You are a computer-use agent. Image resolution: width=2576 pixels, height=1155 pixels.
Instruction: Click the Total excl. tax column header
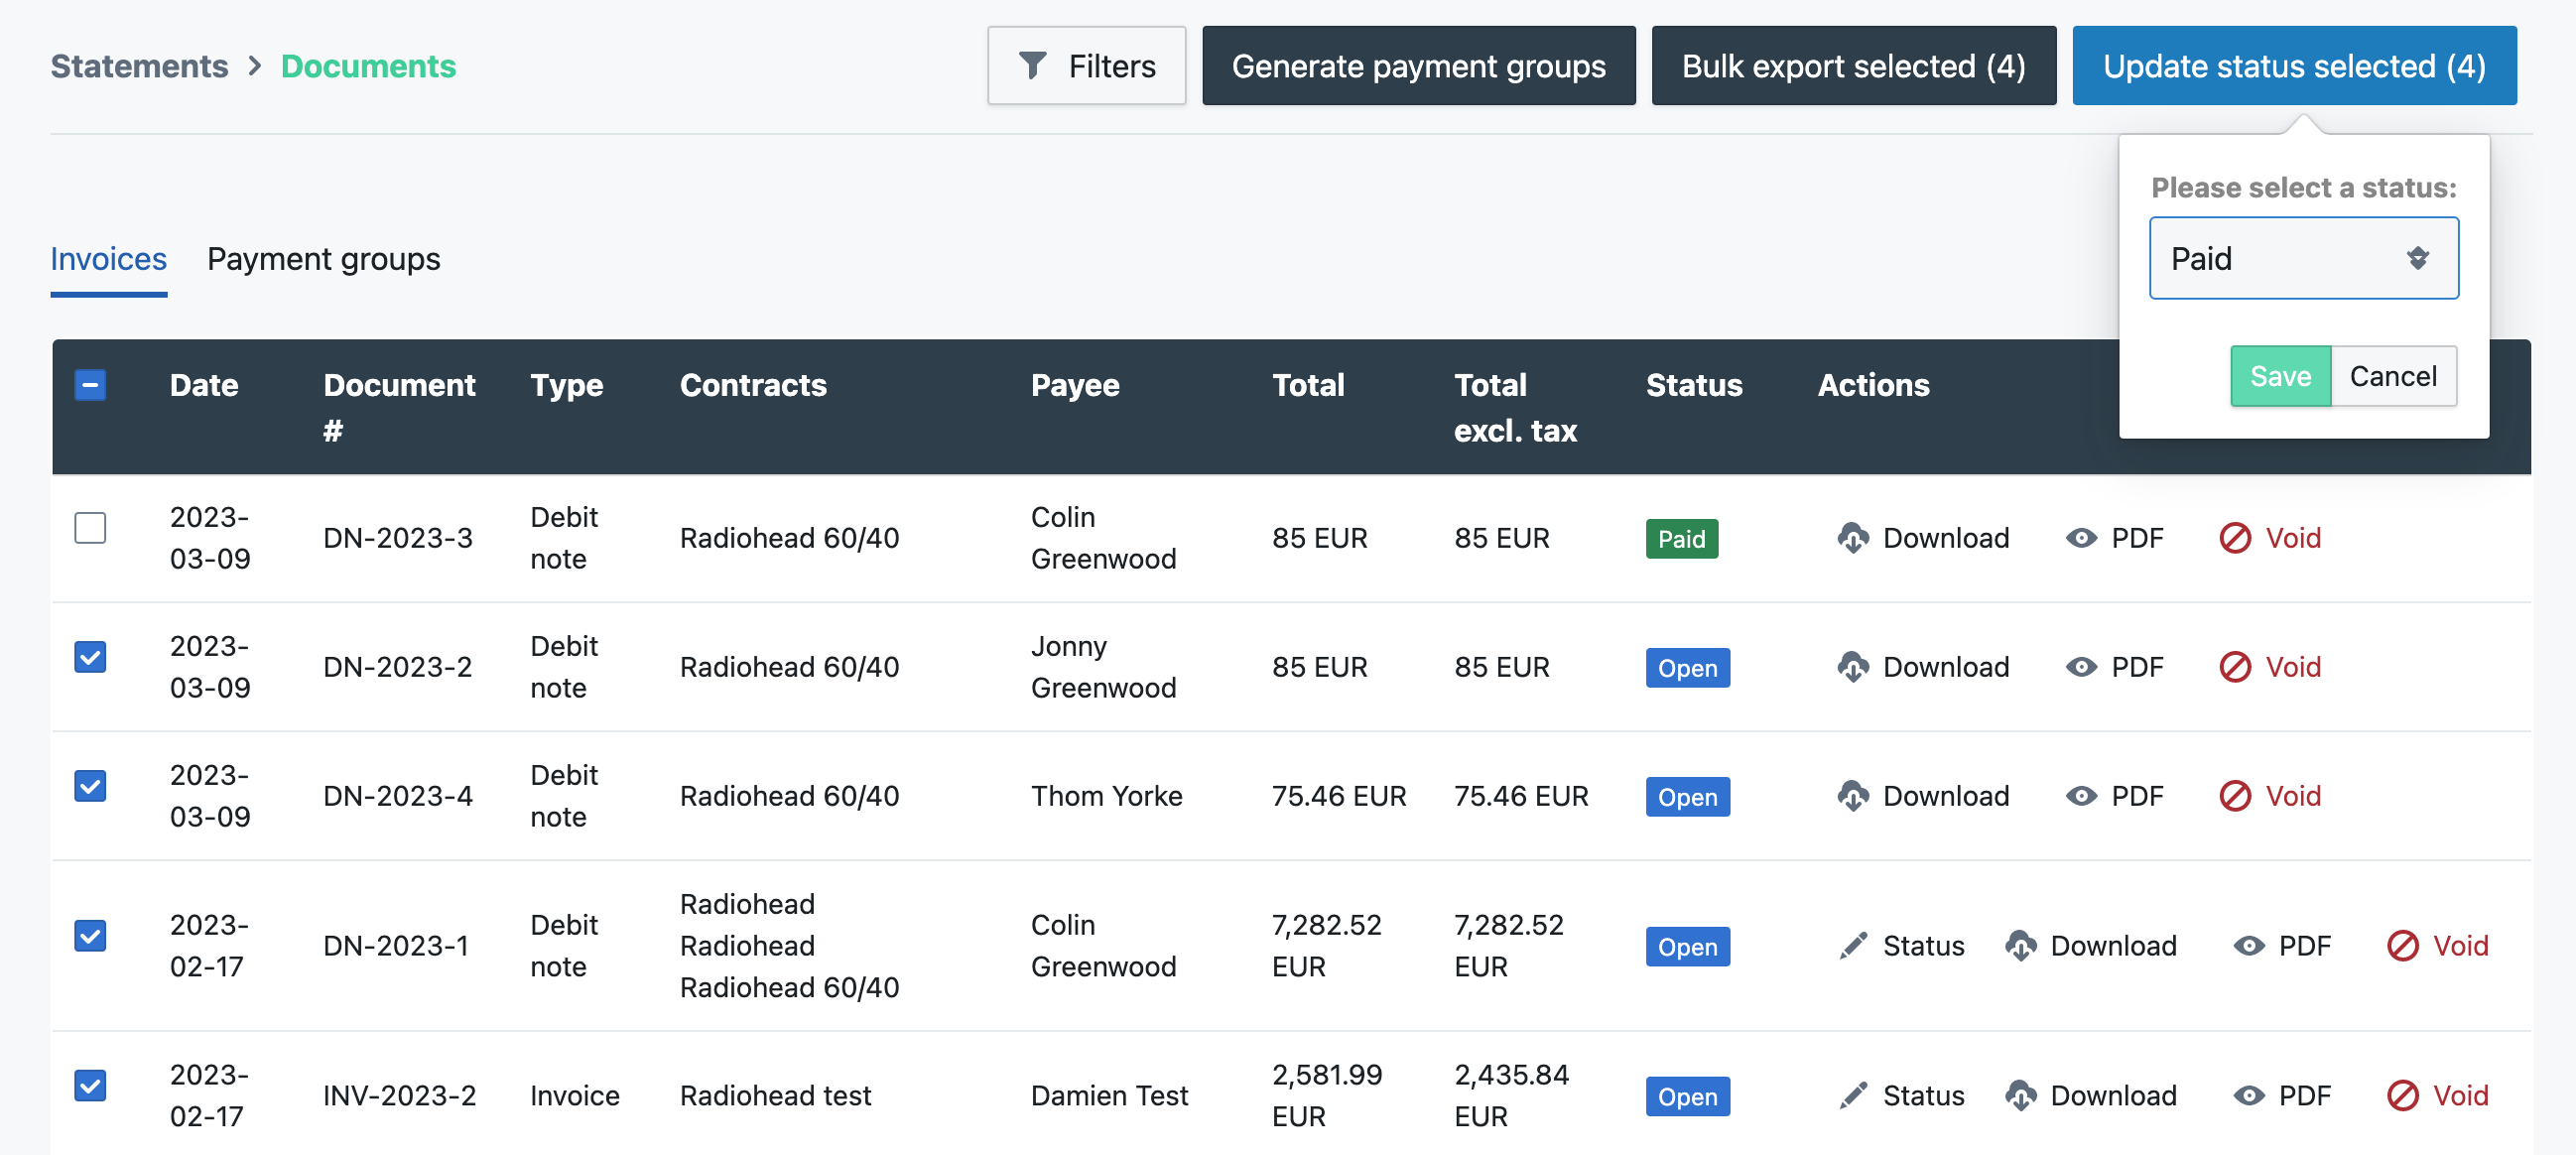[1515, 408]
